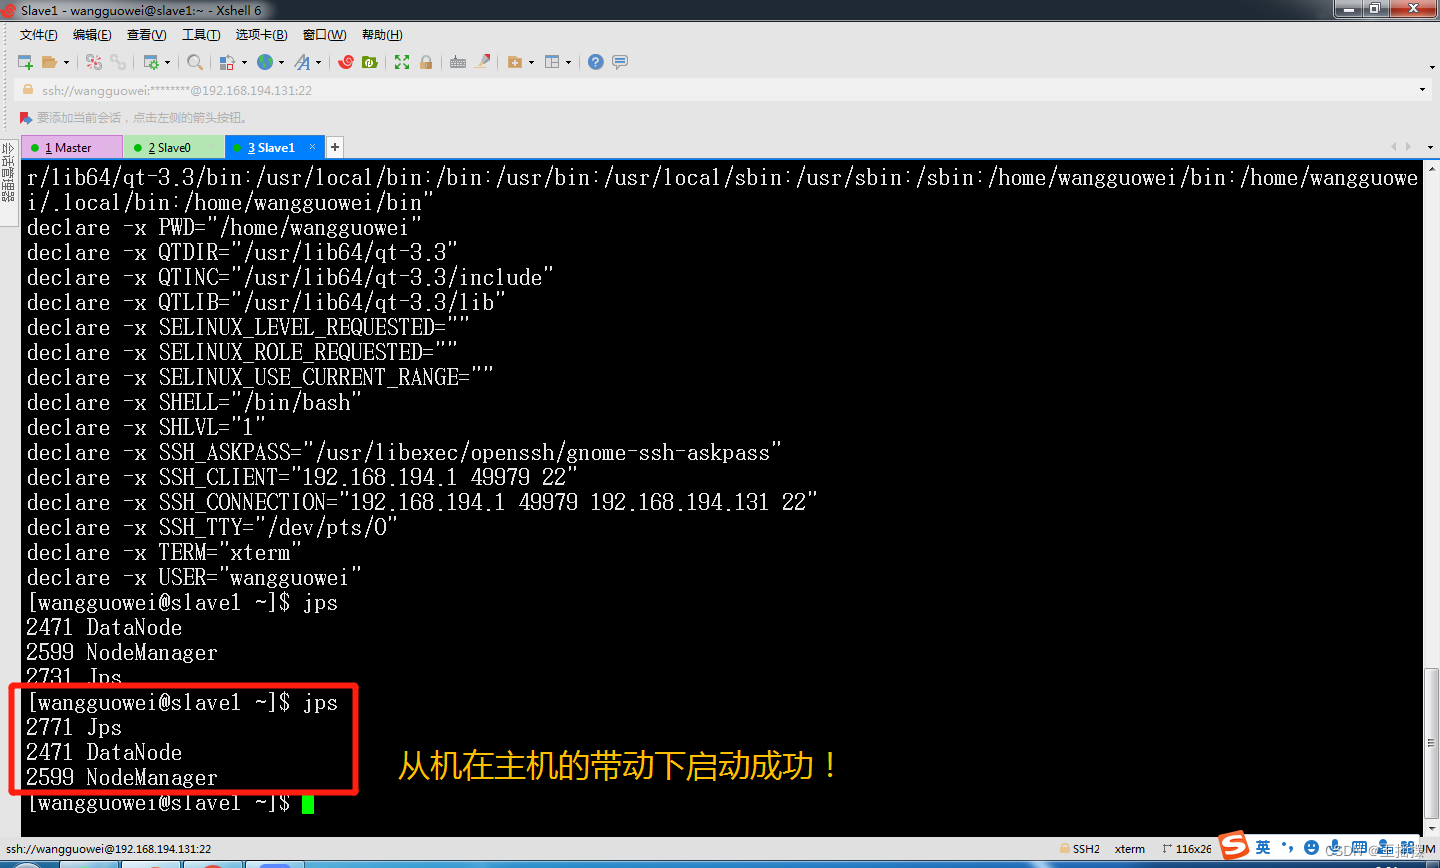This screenshot has width=1440, height=868.
Task: Close the 3 Slave1 tab
Action: 313,147
